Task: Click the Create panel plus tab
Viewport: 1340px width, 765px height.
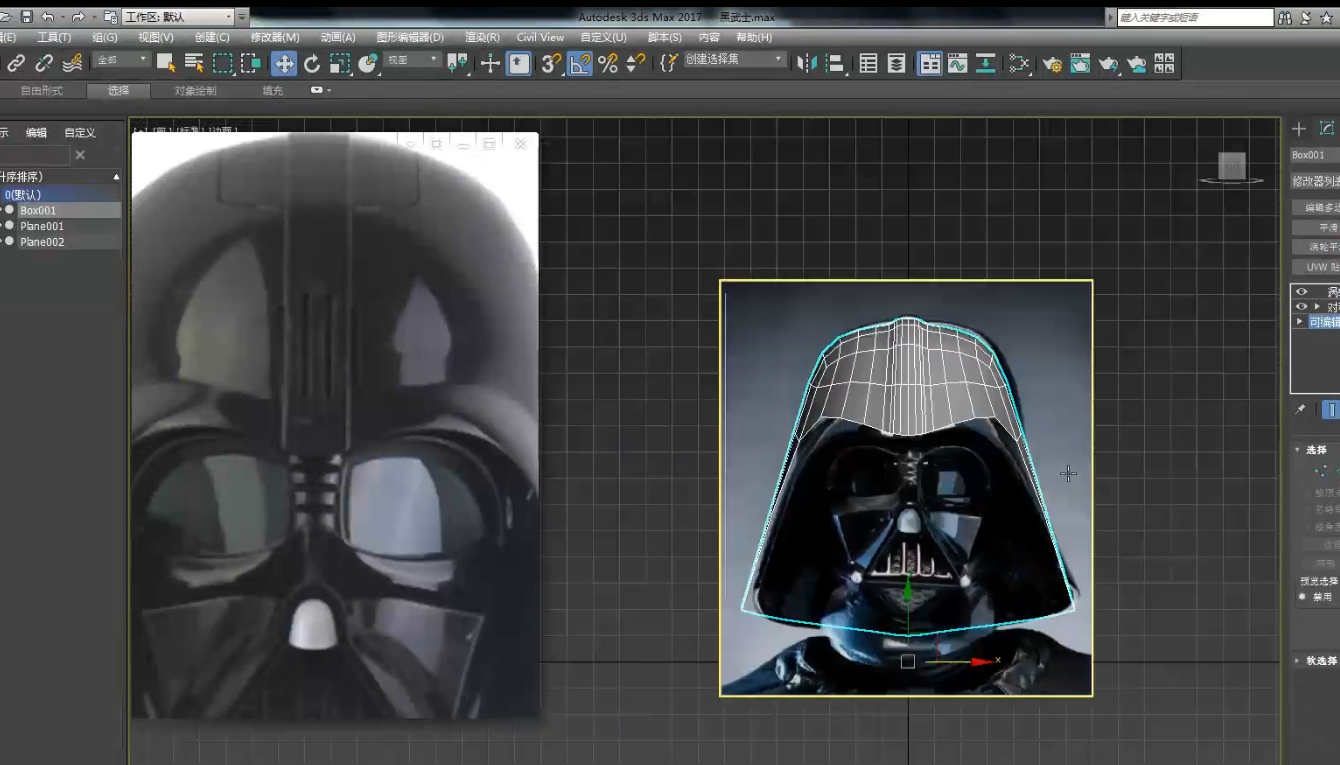Action: coord(1299,128)
